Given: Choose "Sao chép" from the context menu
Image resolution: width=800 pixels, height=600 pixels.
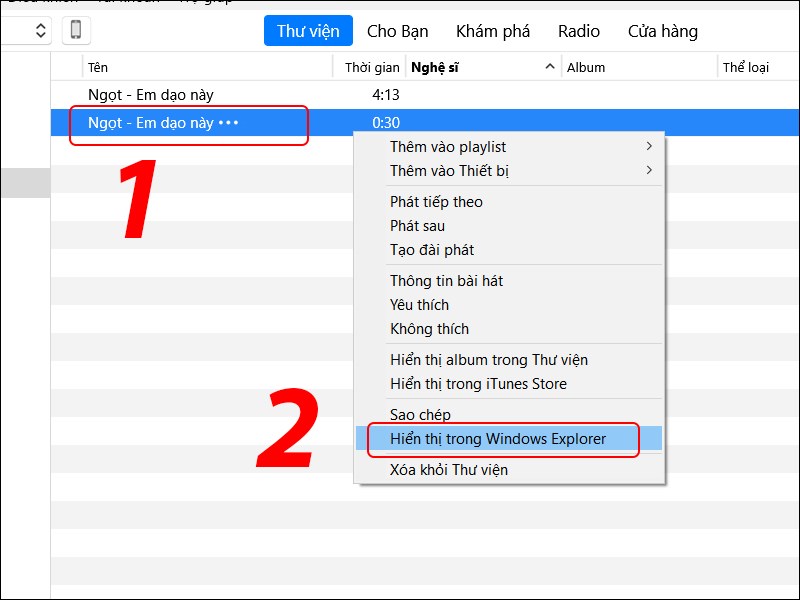Looking at the screenshot, I should click(421, 414).
